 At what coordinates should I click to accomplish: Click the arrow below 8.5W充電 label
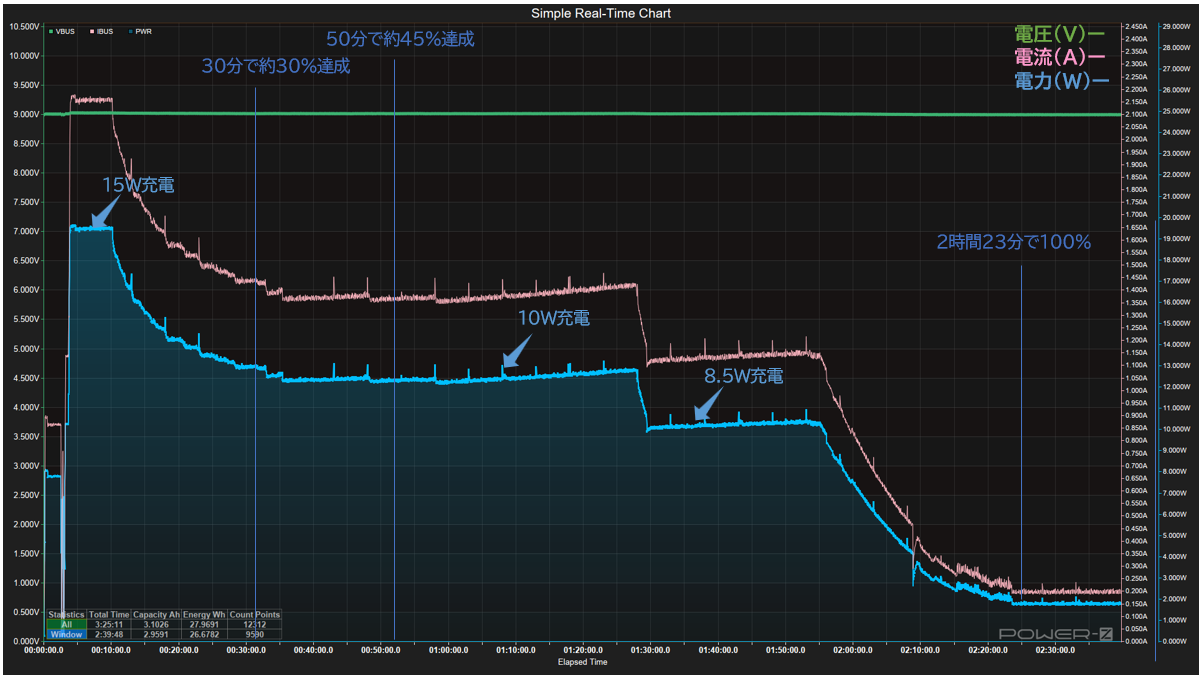click(709, 404)
